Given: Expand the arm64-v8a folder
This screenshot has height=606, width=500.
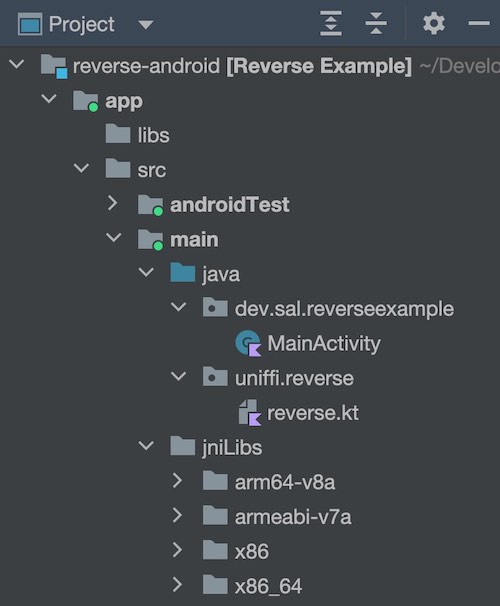Looking at the screenshot, I should click(177, 481).
